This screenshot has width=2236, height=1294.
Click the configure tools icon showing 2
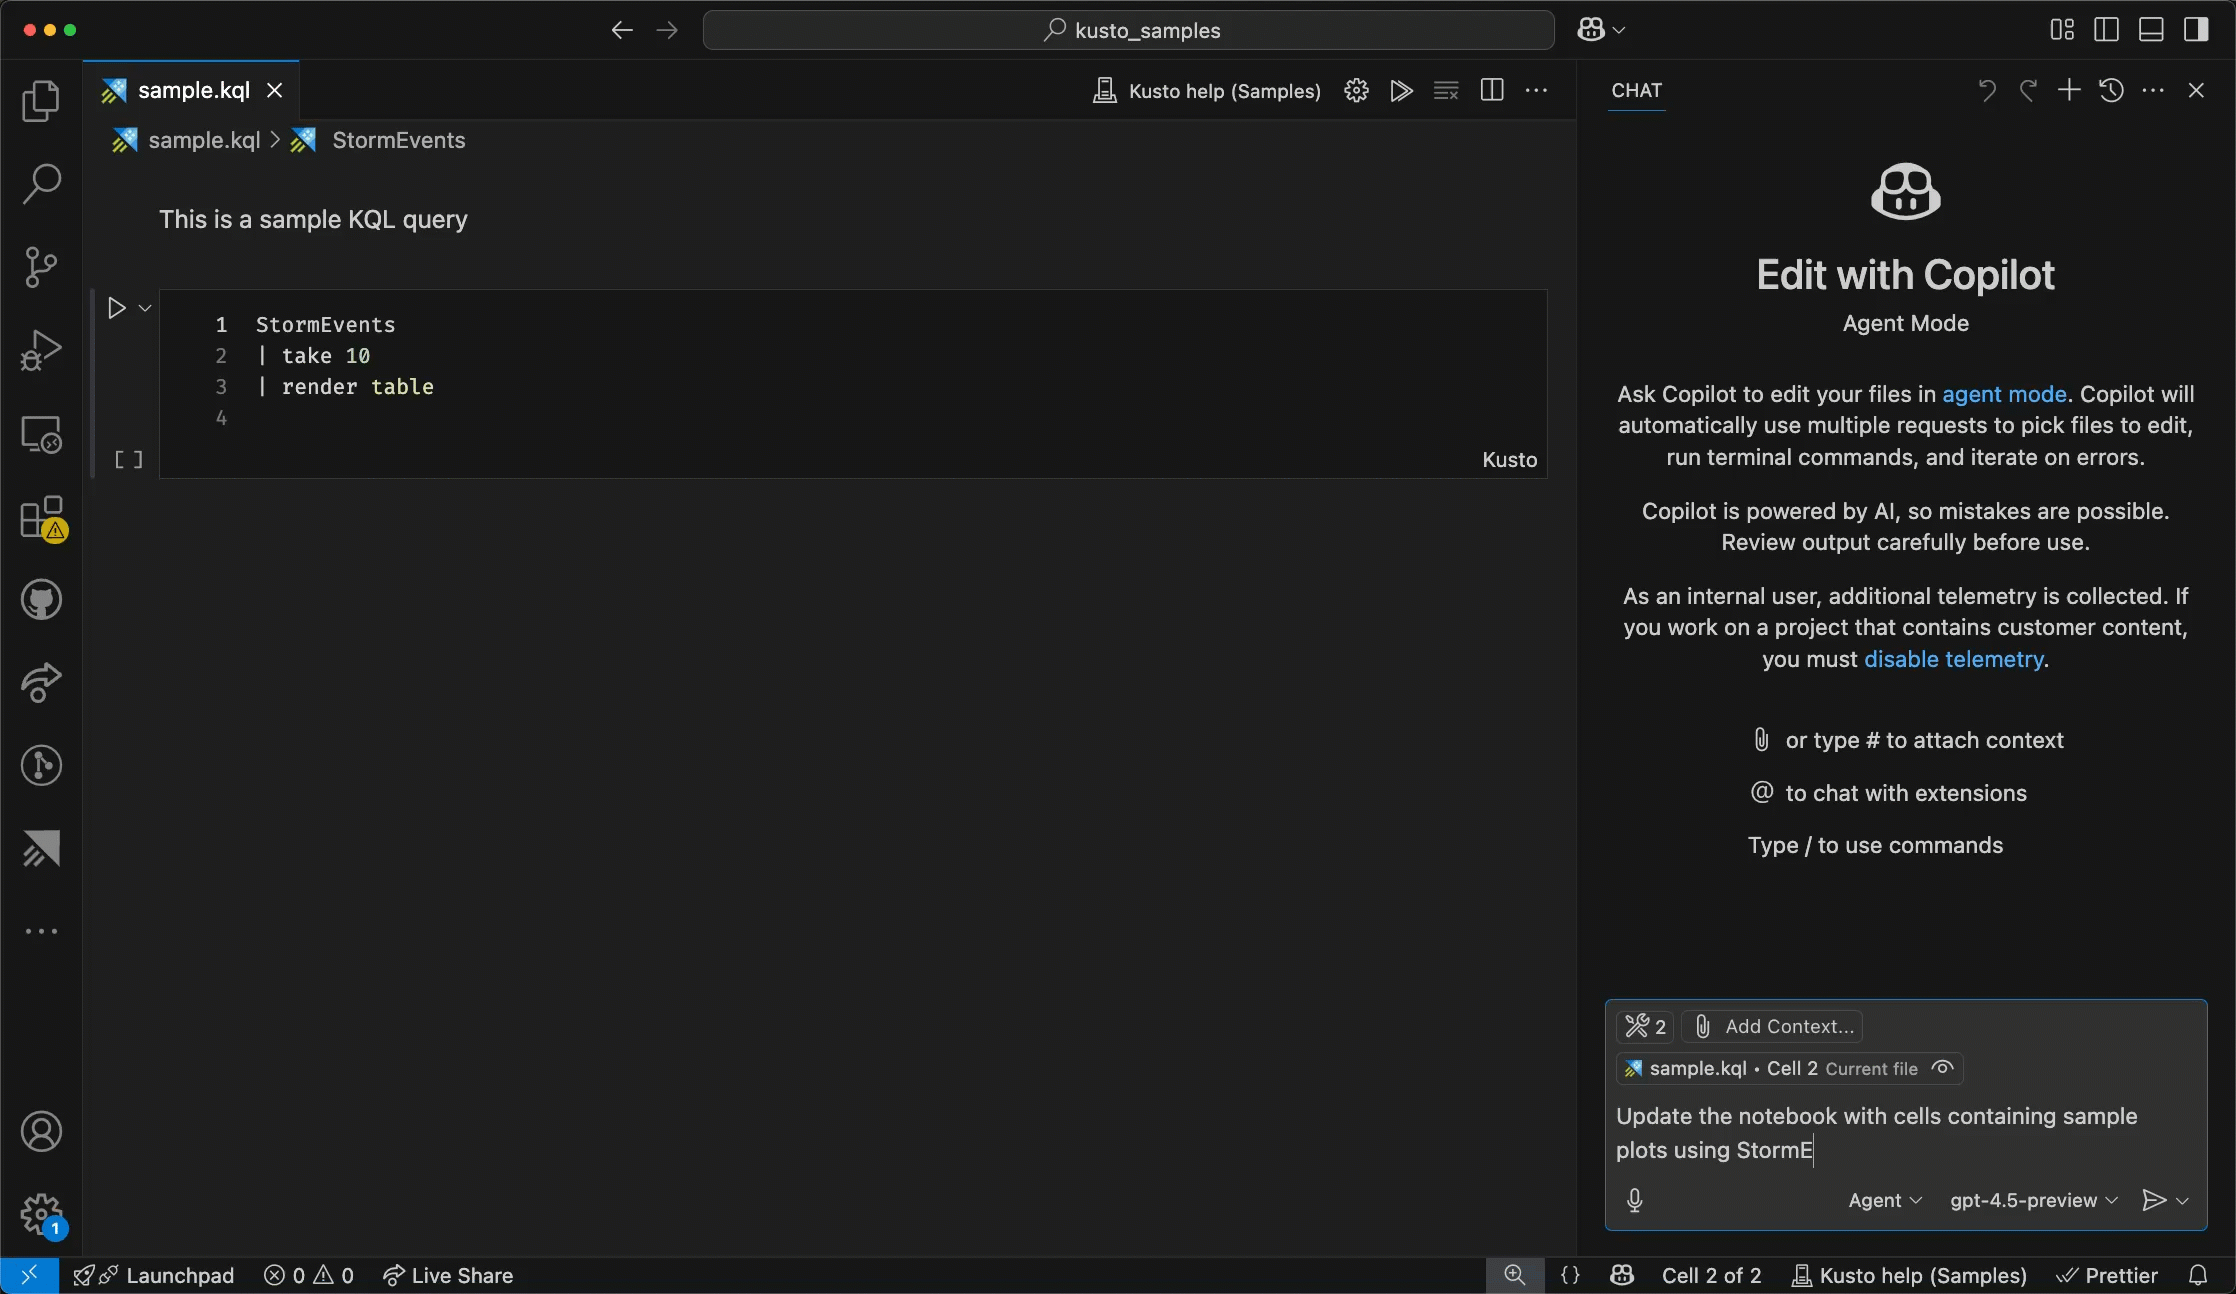coord(1646,1027)
